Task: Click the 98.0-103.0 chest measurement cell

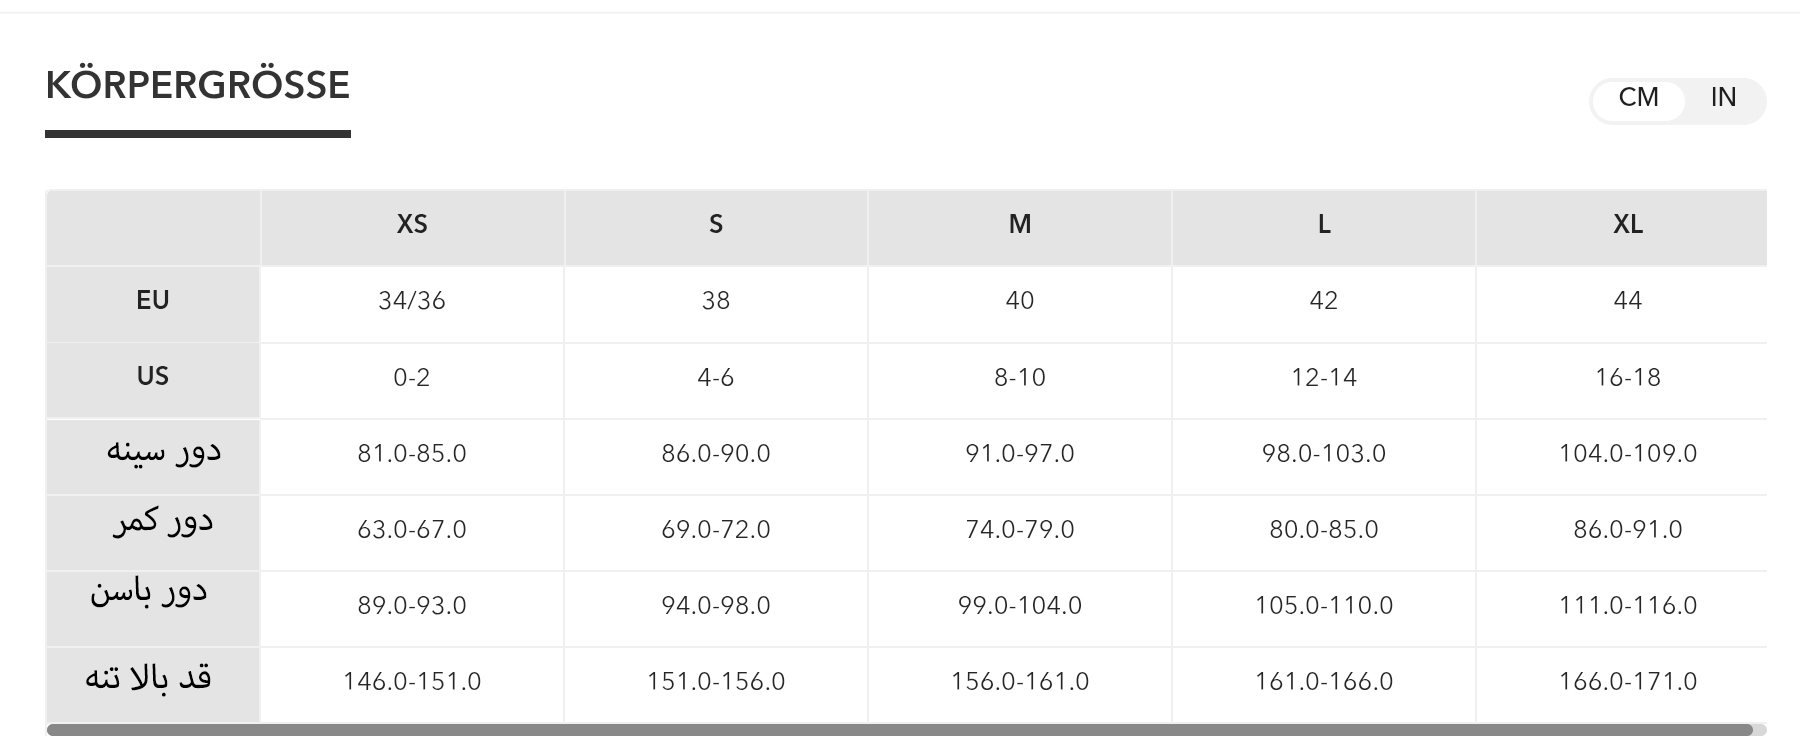Action: [x=1324, y=454]
